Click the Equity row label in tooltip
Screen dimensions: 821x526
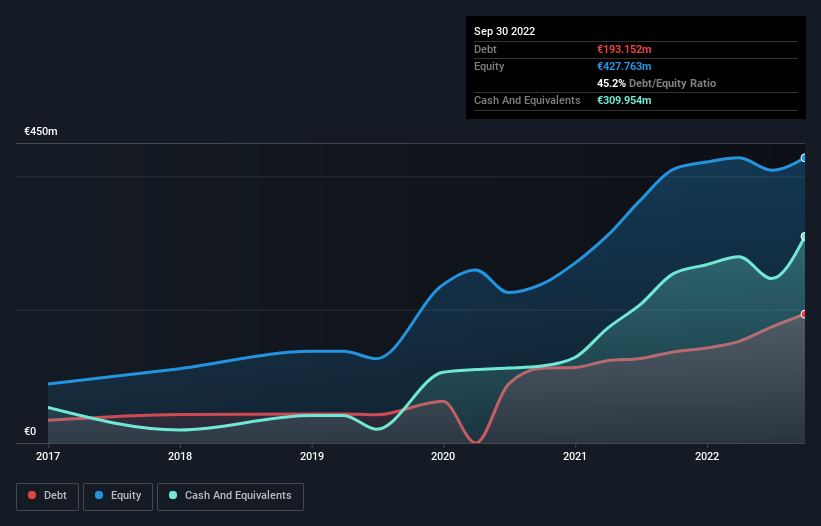(x=489, y=66)
